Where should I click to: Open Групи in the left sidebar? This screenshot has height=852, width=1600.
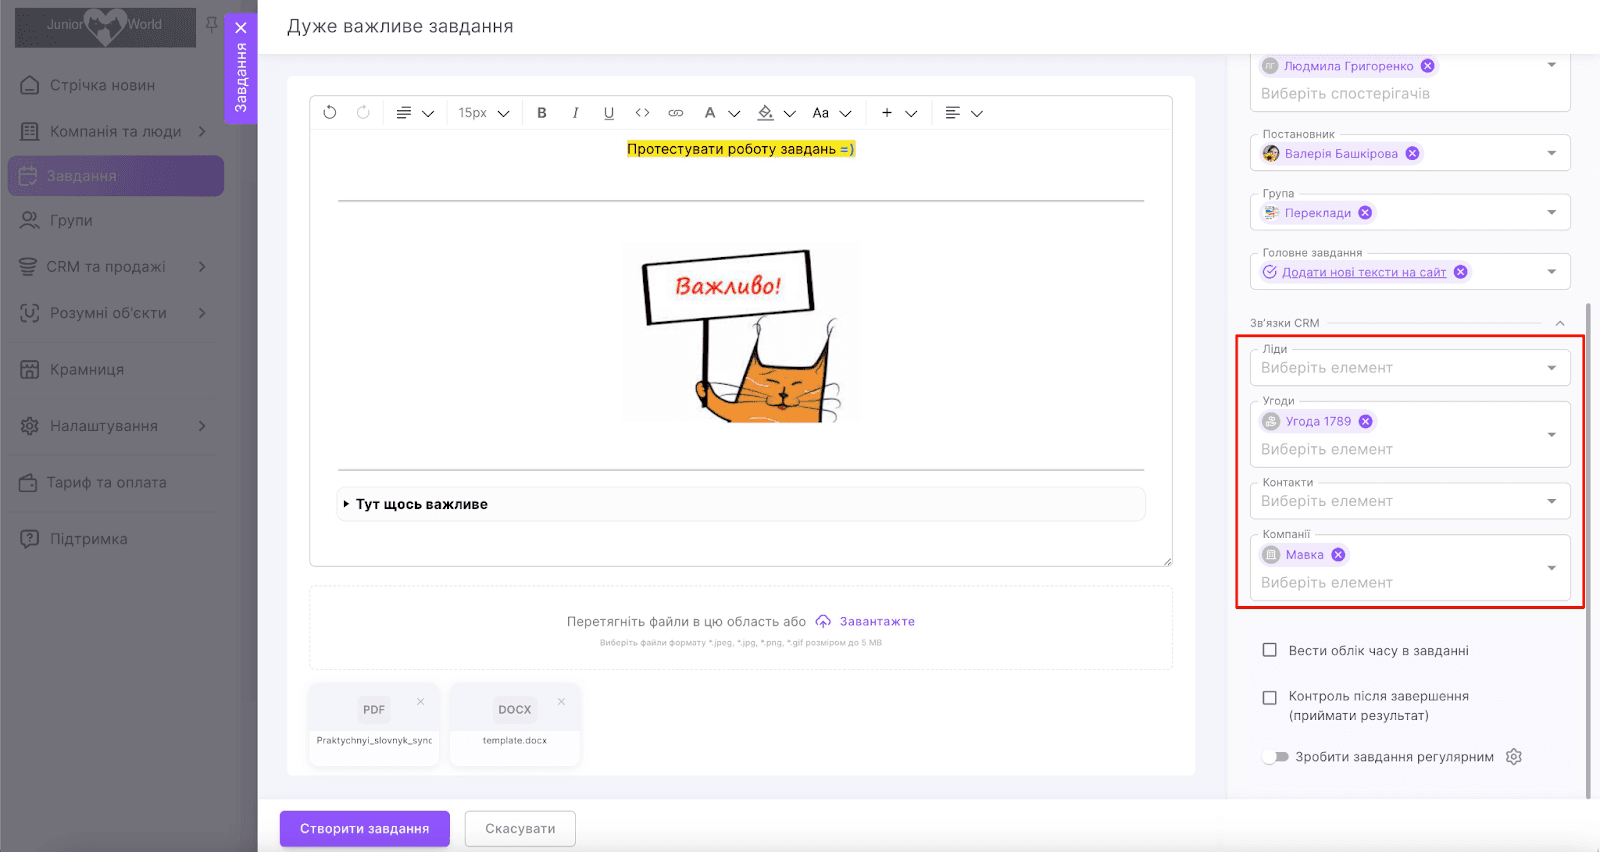[x=71, y=220]
